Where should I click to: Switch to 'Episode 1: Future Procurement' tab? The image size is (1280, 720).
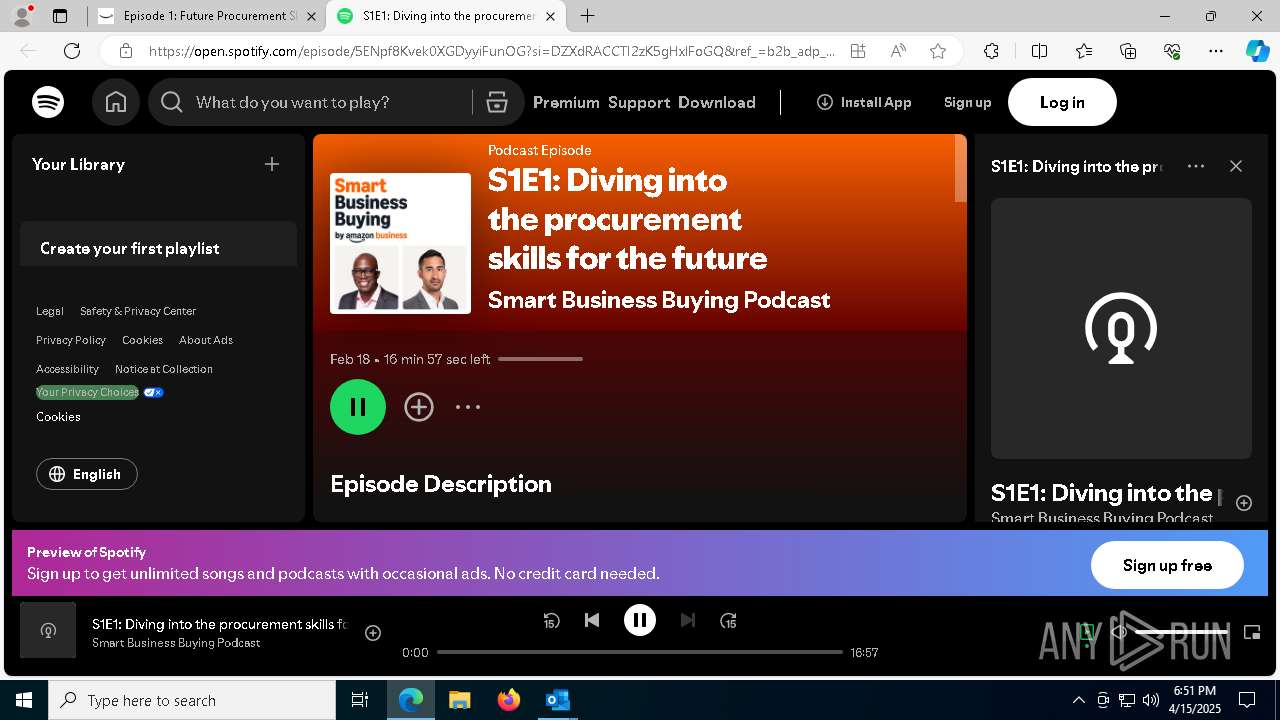tap(209, 16)
